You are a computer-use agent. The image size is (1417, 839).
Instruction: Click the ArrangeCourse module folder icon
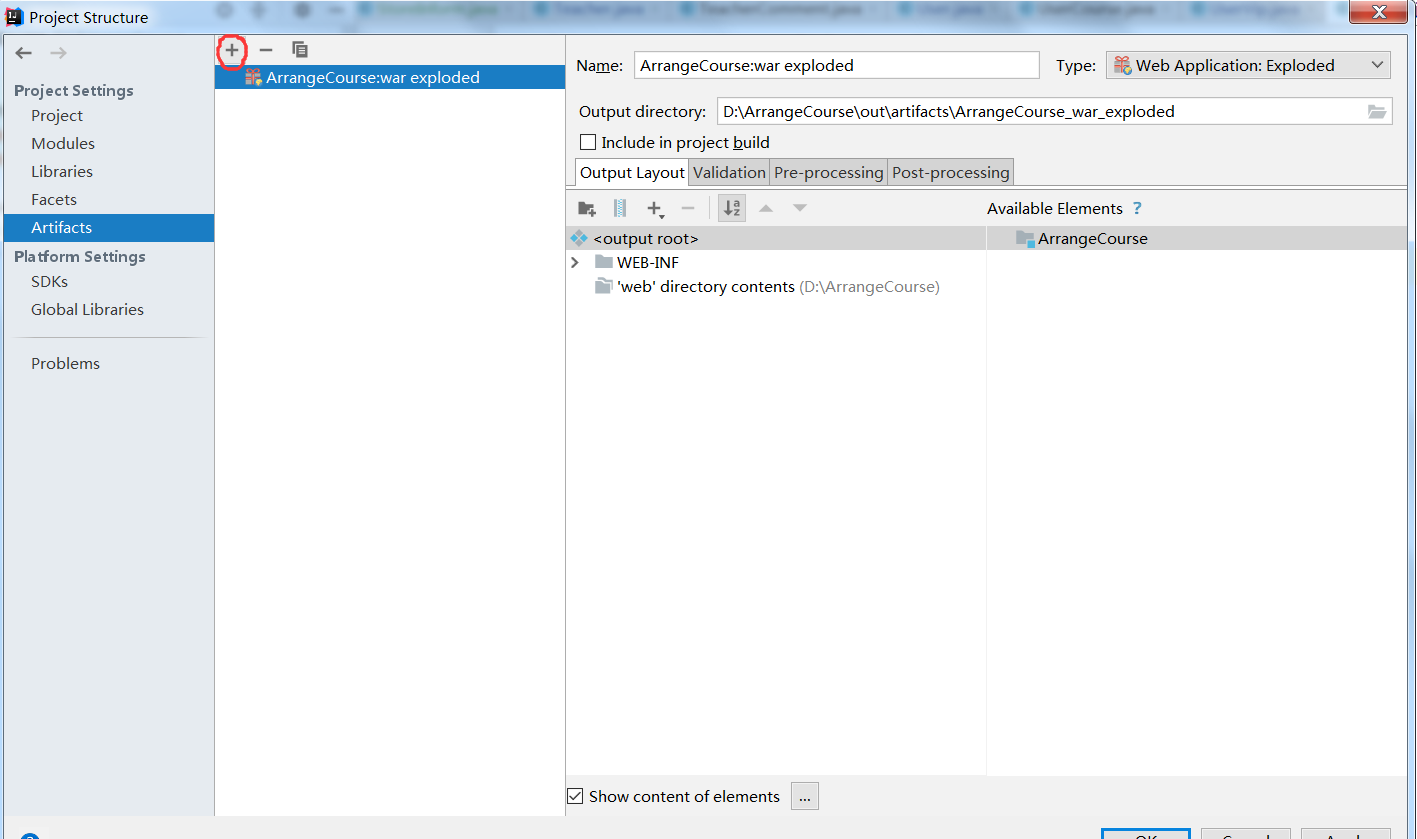click(1025, 238)
